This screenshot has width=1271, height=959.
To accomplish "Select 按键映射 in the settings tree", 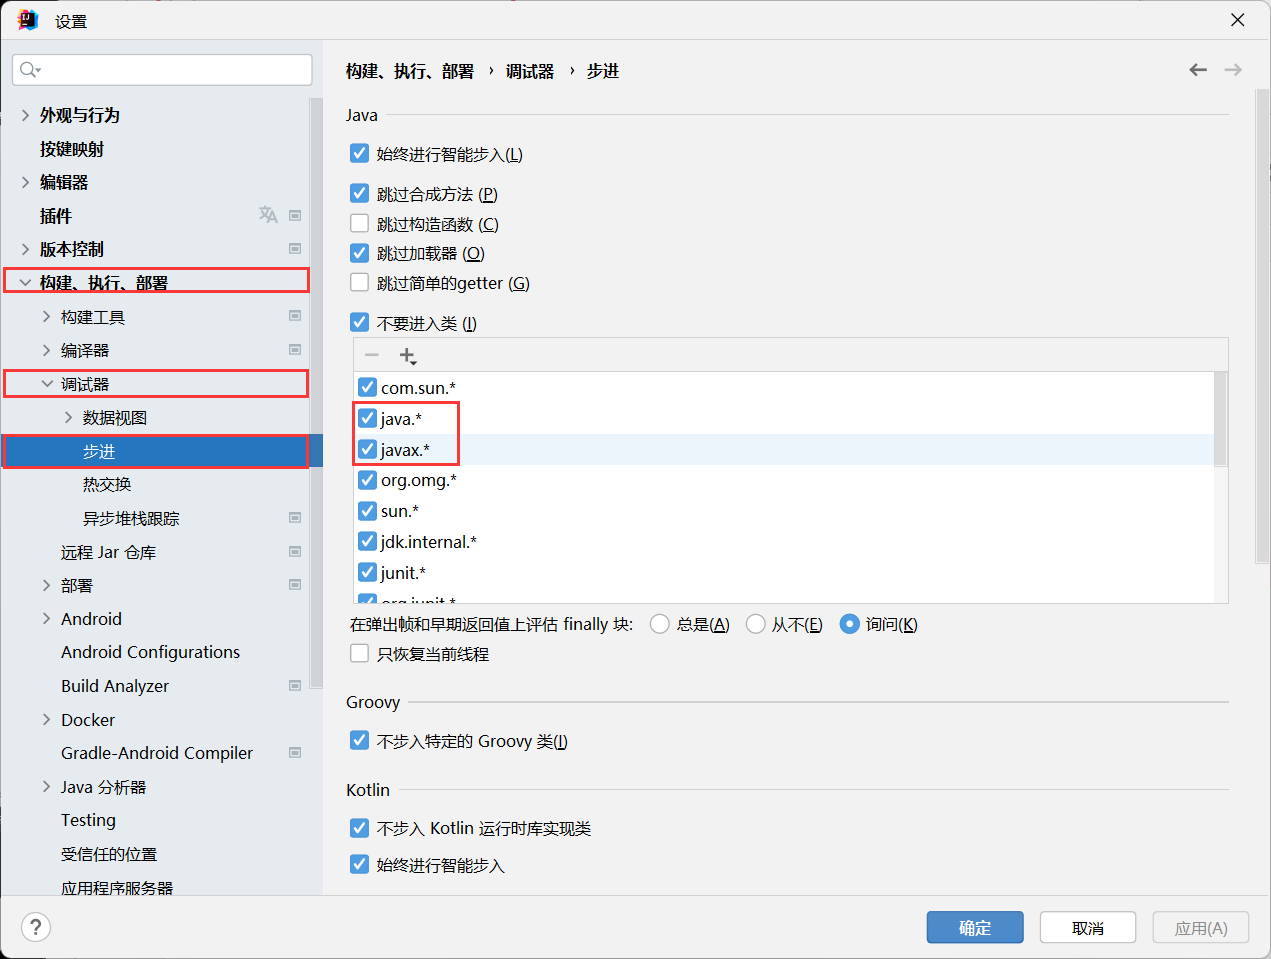I will 71,149.
